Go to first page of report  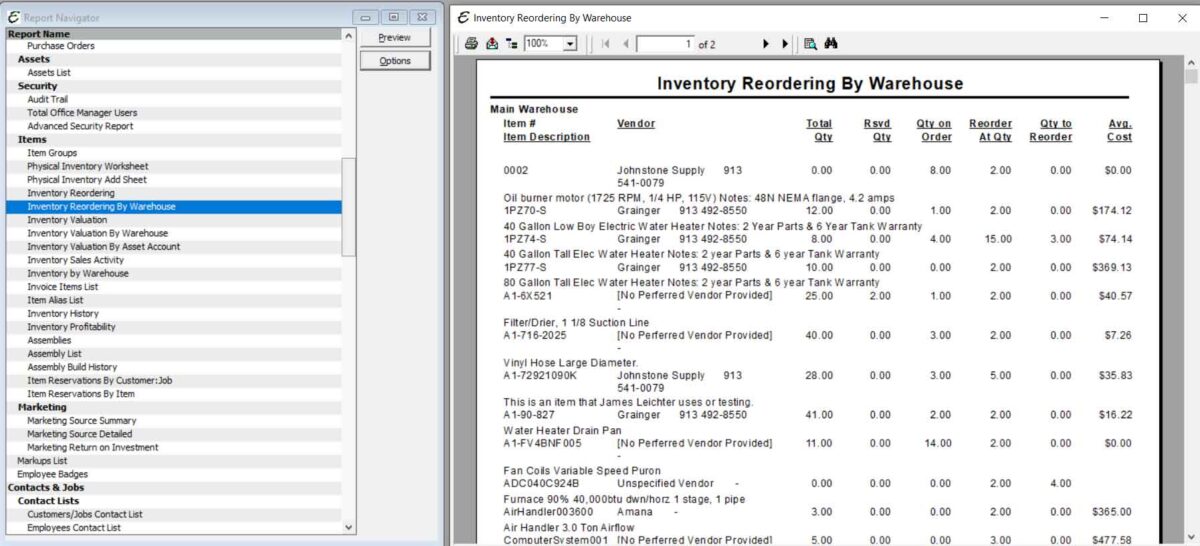(x=606, y=44)
